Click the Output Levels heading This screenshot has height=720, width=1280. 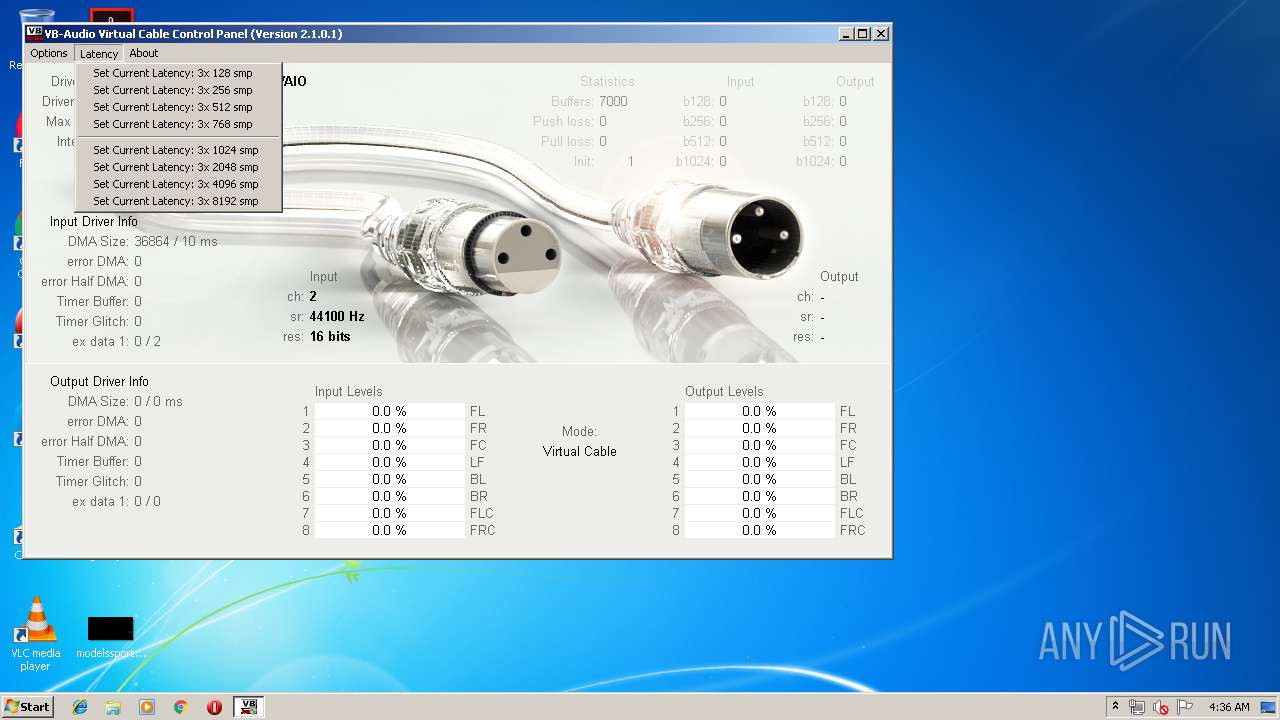[x=724, y=391]
